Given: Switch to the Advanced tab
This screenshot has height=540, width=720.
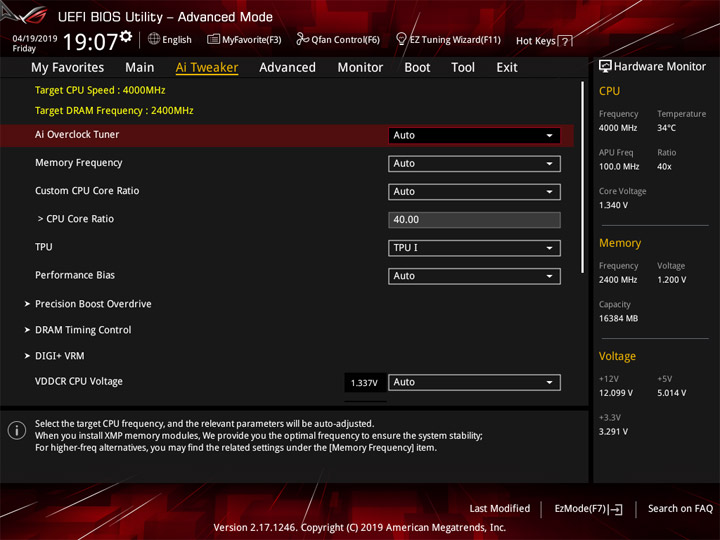Looking at the screenshot, I should point(287,68).
